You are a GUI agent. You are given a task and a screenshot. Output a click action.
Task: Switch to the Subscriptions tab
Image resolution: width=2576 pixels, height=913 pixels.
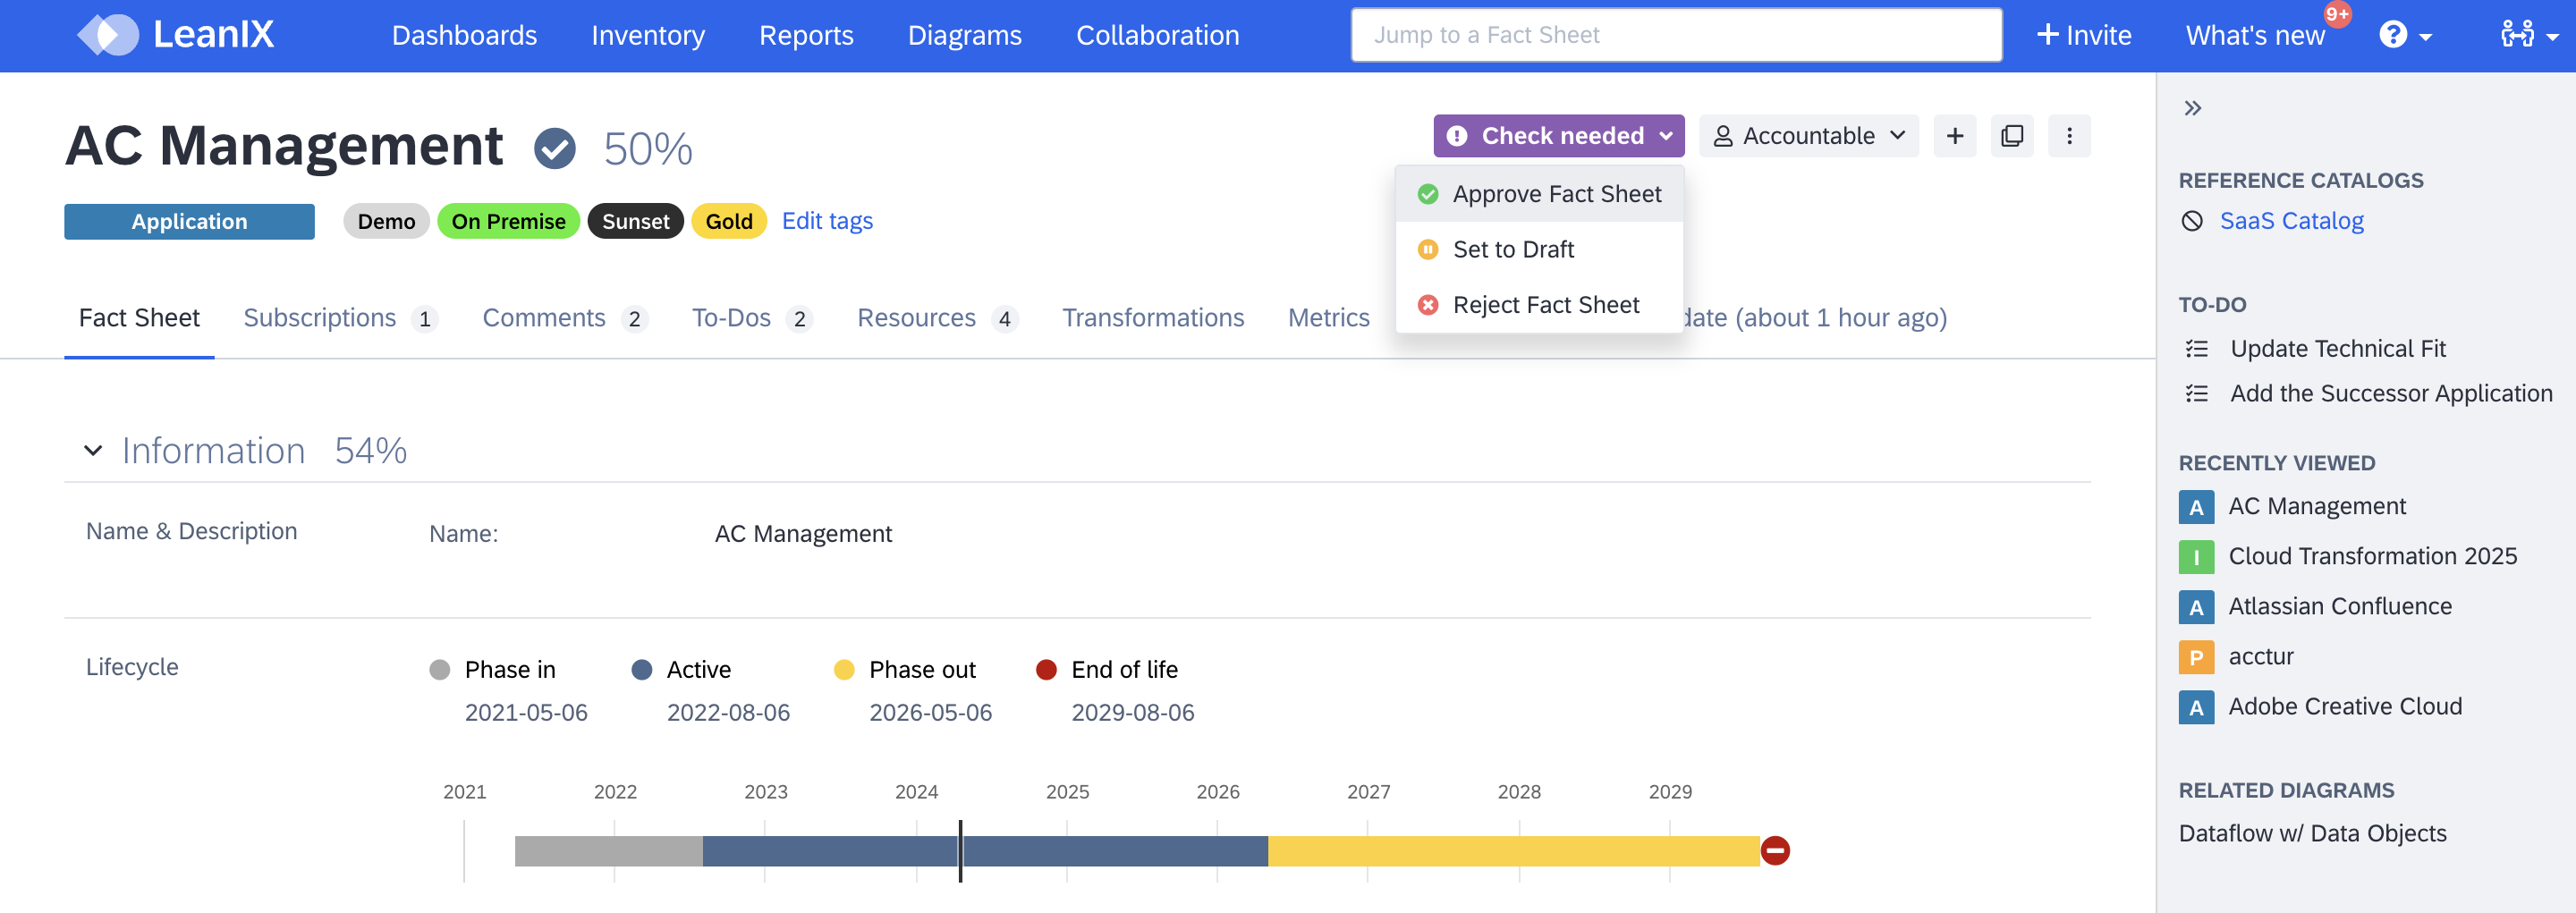(x=340, y=318)
